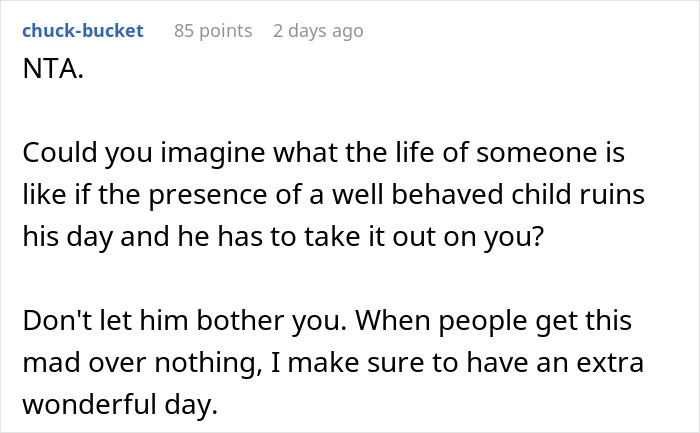Open the chuck-bucket user profile link
The width and height of the screenshot is (700, 433).
point(82,31)
